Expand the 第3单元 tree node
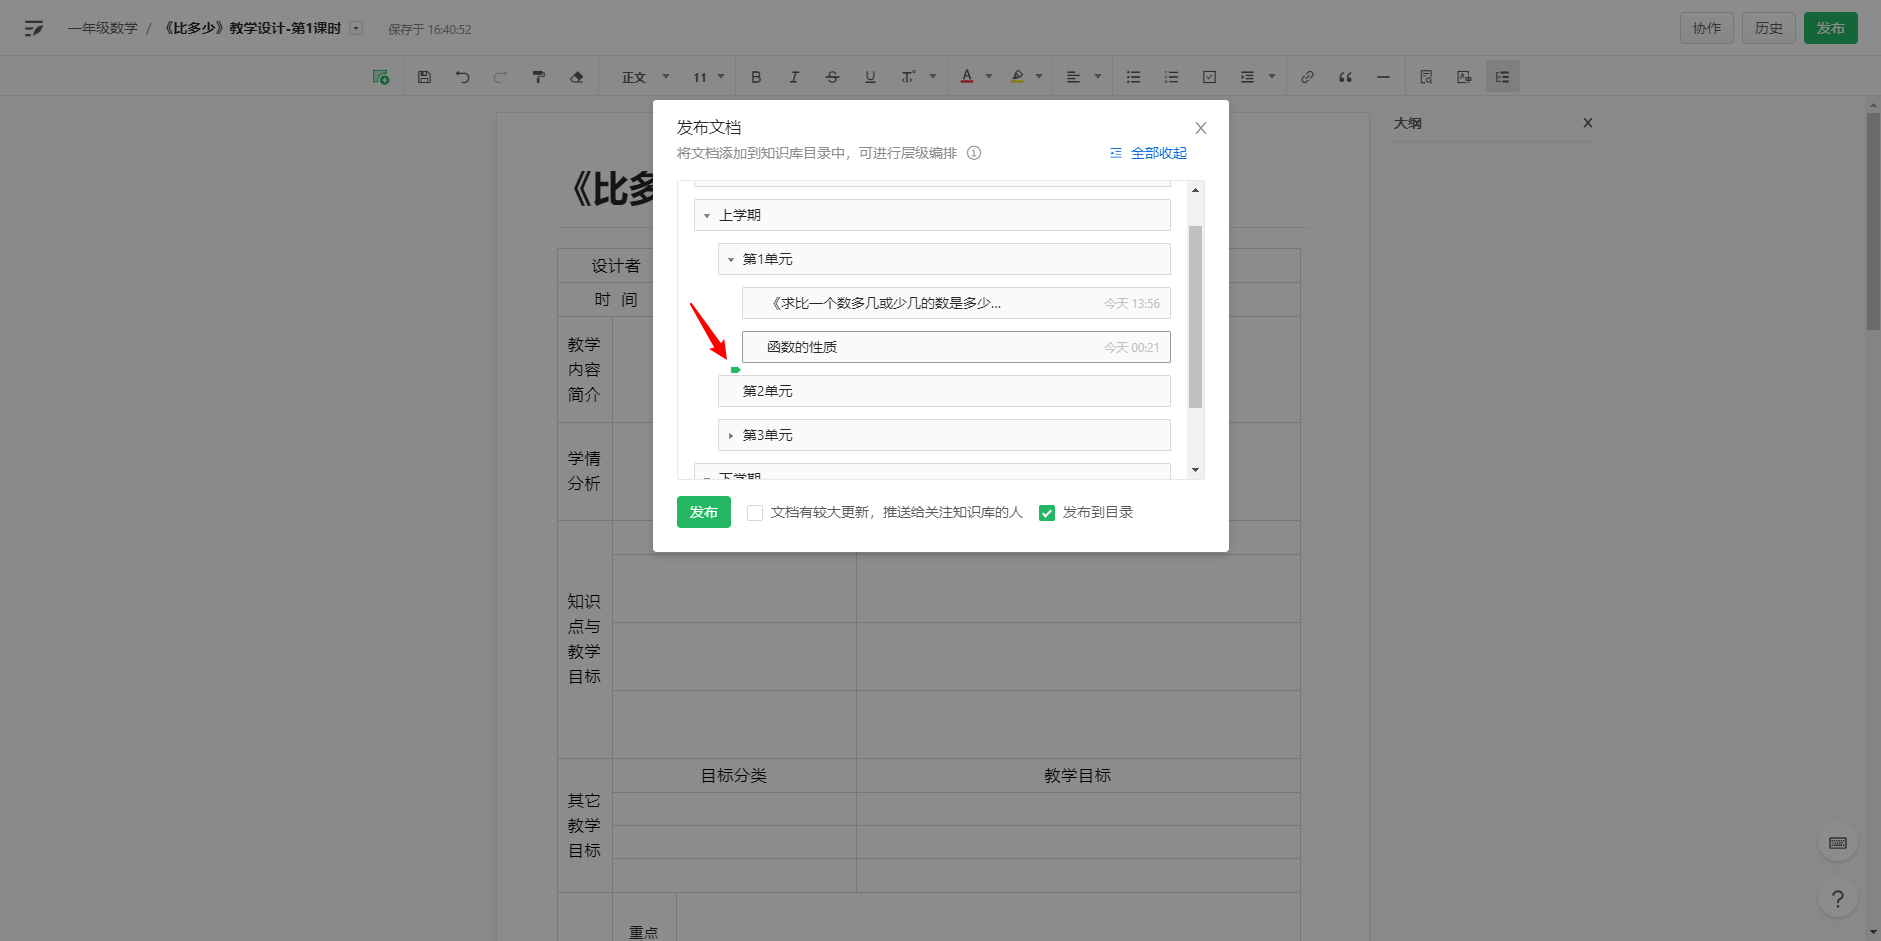1881x941 pixels. coord(731,436)
